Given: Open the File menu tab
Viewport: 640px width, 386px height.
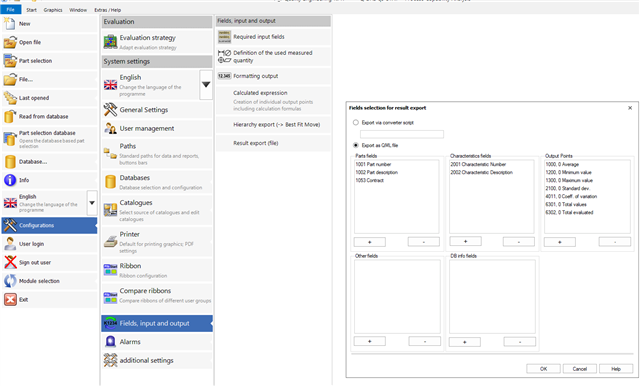Looking at the screenshot, I should coord(11,10).
